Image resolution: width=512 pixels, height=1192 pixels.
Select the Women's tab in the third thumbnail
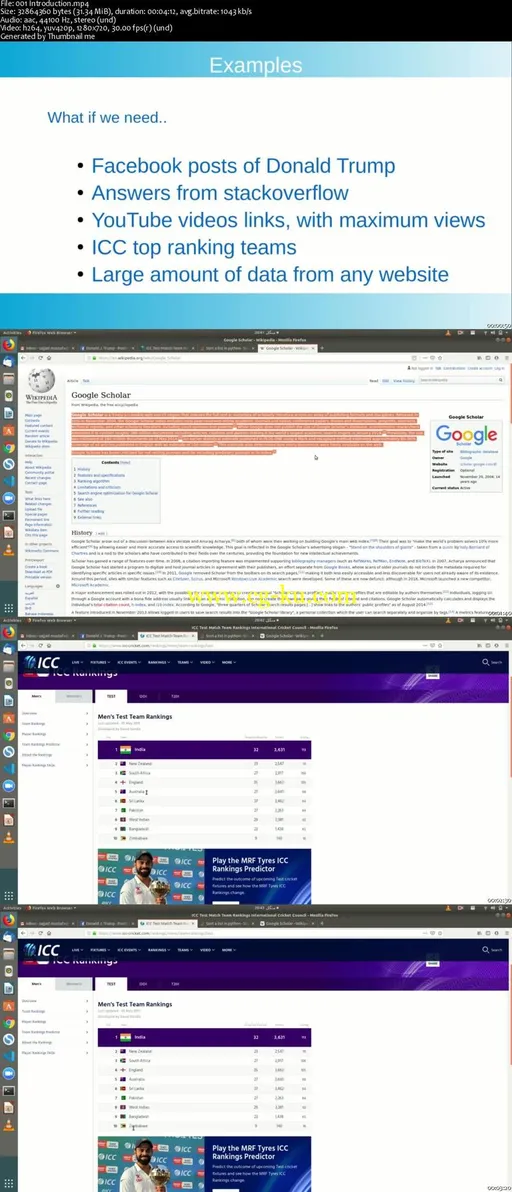click(73, 696)
